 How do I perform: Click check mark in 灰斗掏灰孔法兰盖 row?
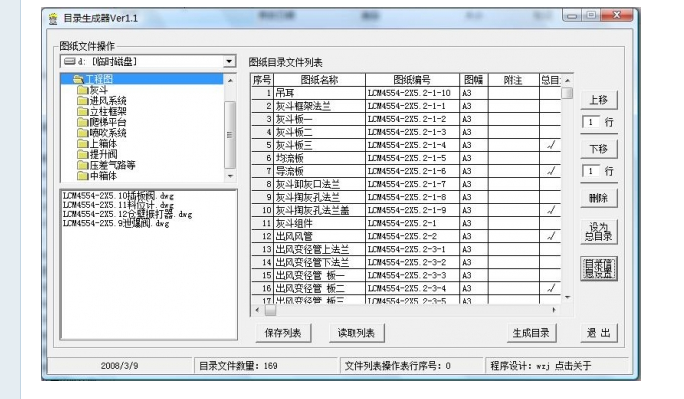551,210
